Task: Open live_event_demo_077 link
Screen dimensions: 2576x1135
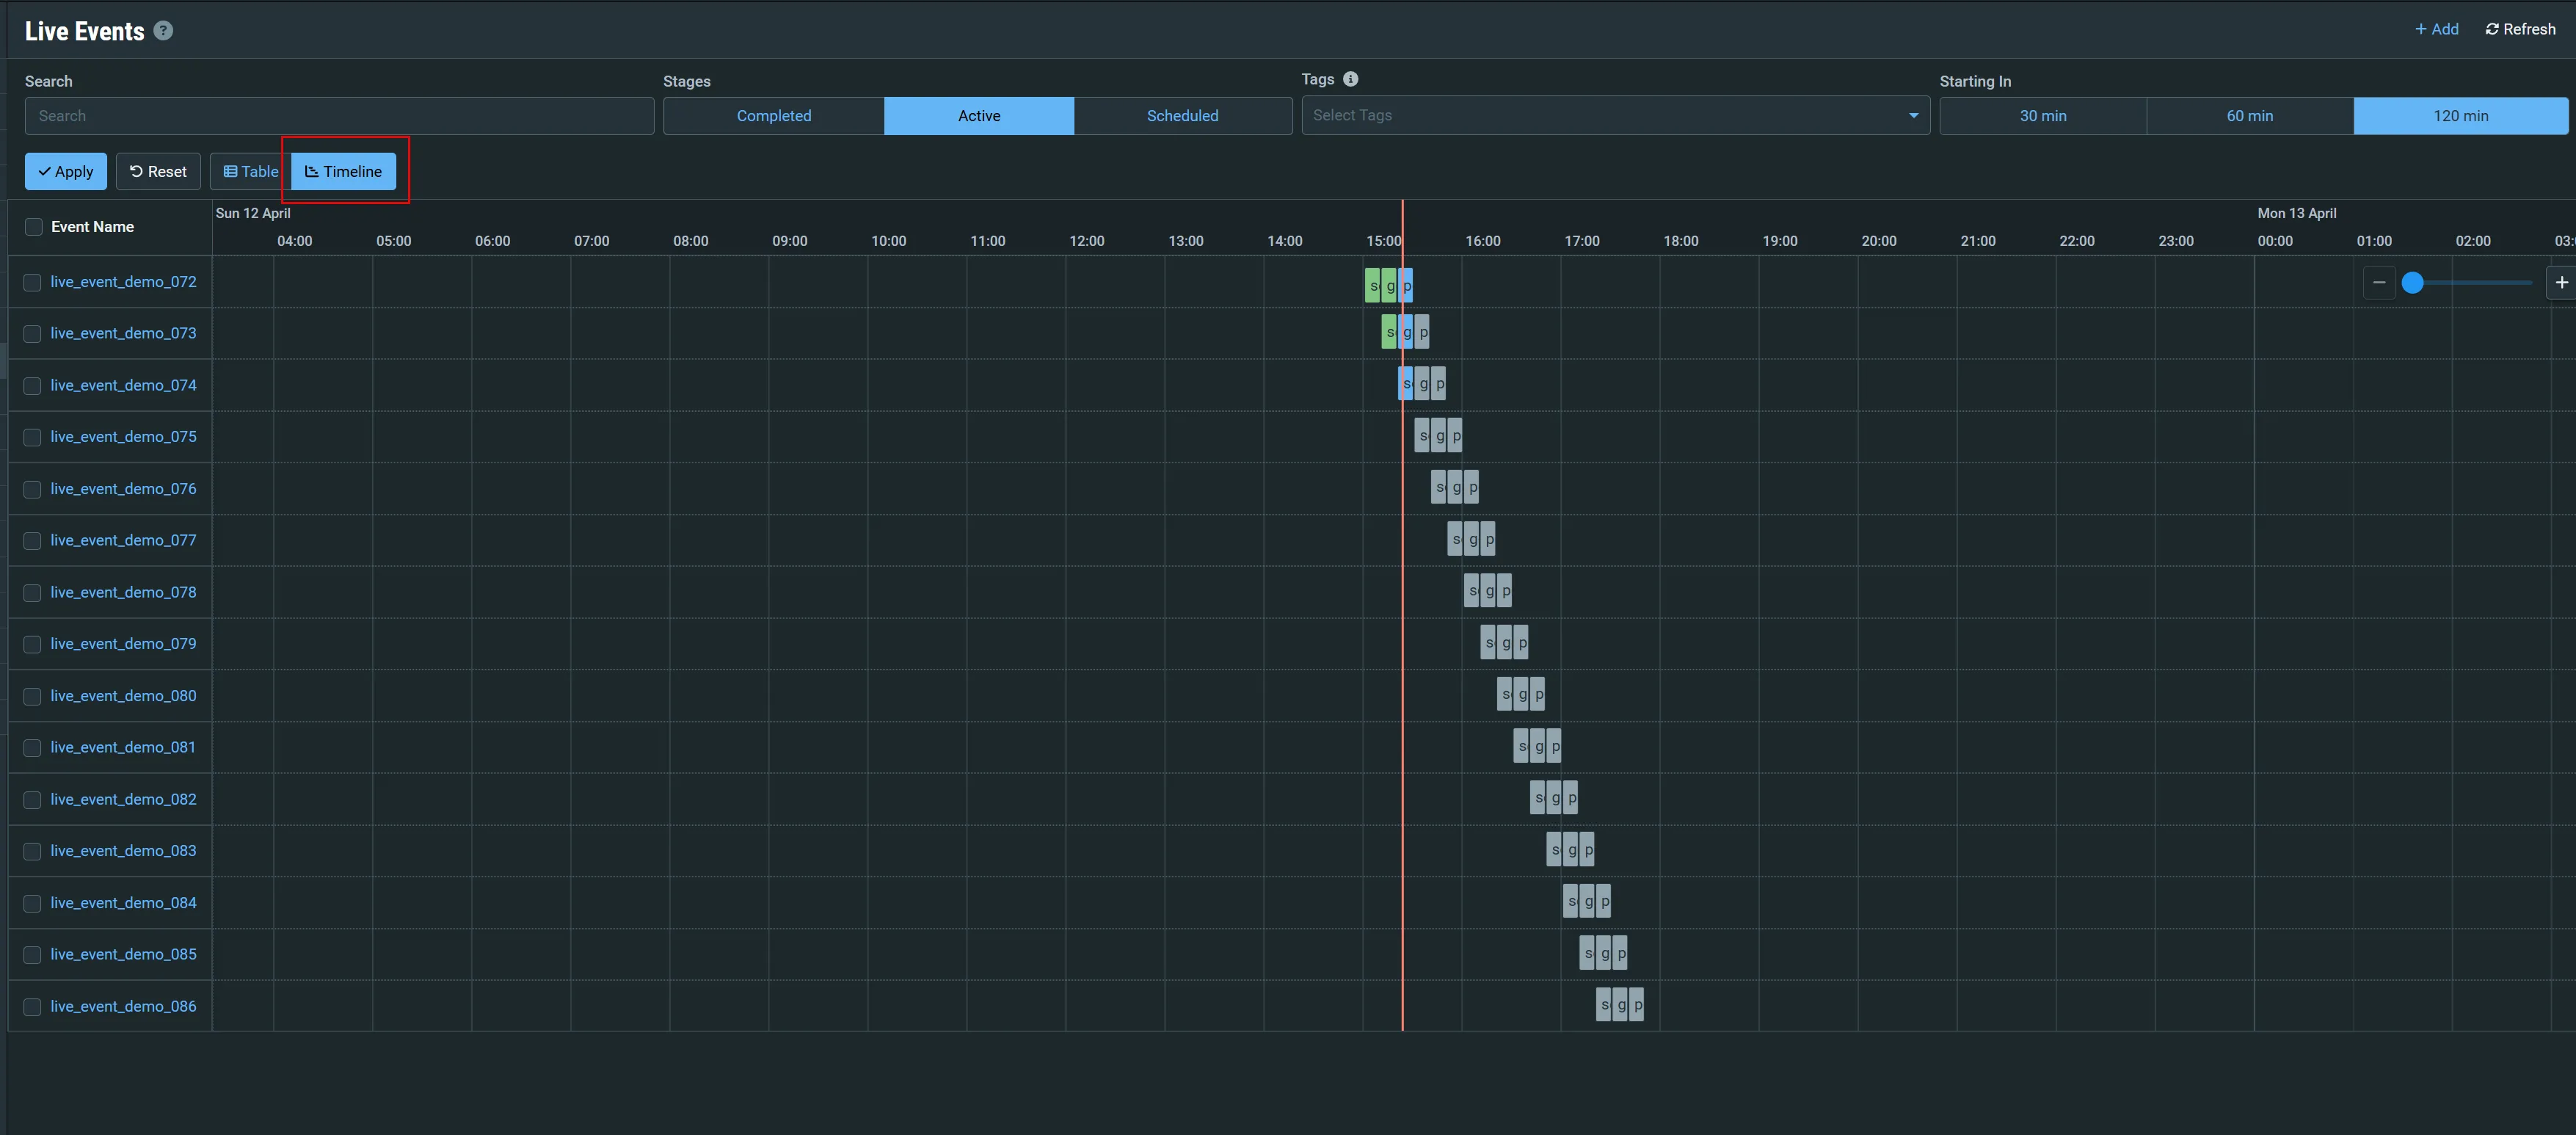Action: click(123, 540)
